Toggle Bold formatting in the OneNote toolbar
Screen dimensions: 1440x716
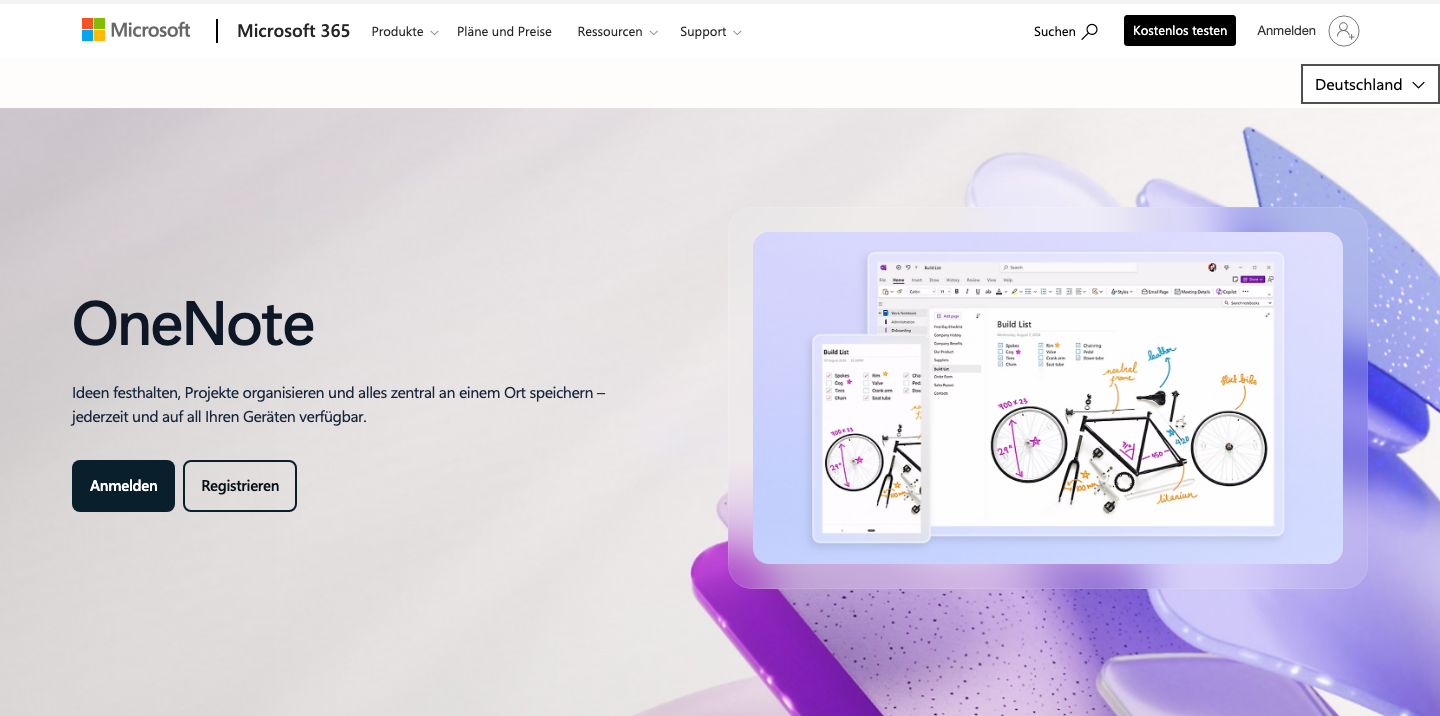[x=956, y=291]
